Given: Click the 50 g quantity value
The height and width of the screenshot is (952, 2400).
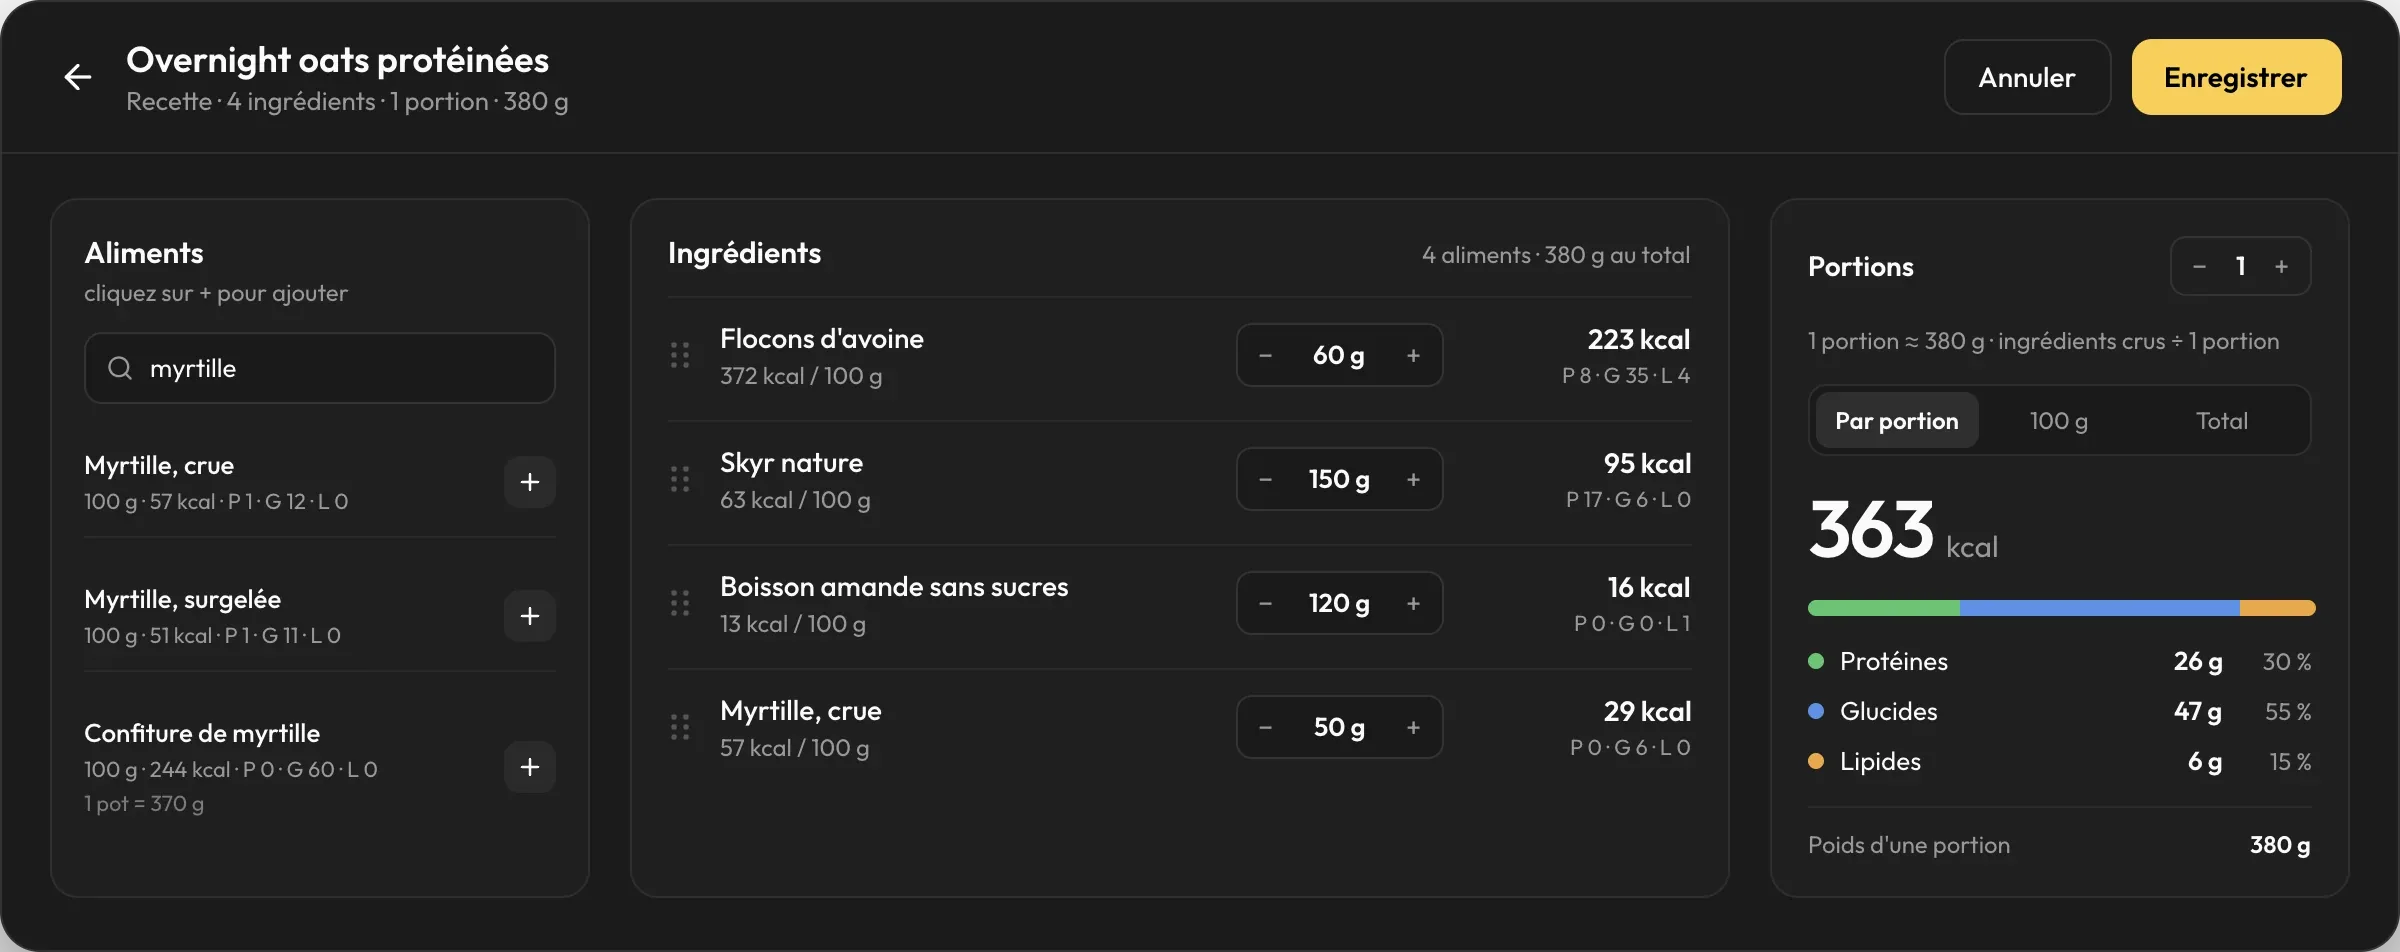Looking at the screenshot, I should point(1339,727).
